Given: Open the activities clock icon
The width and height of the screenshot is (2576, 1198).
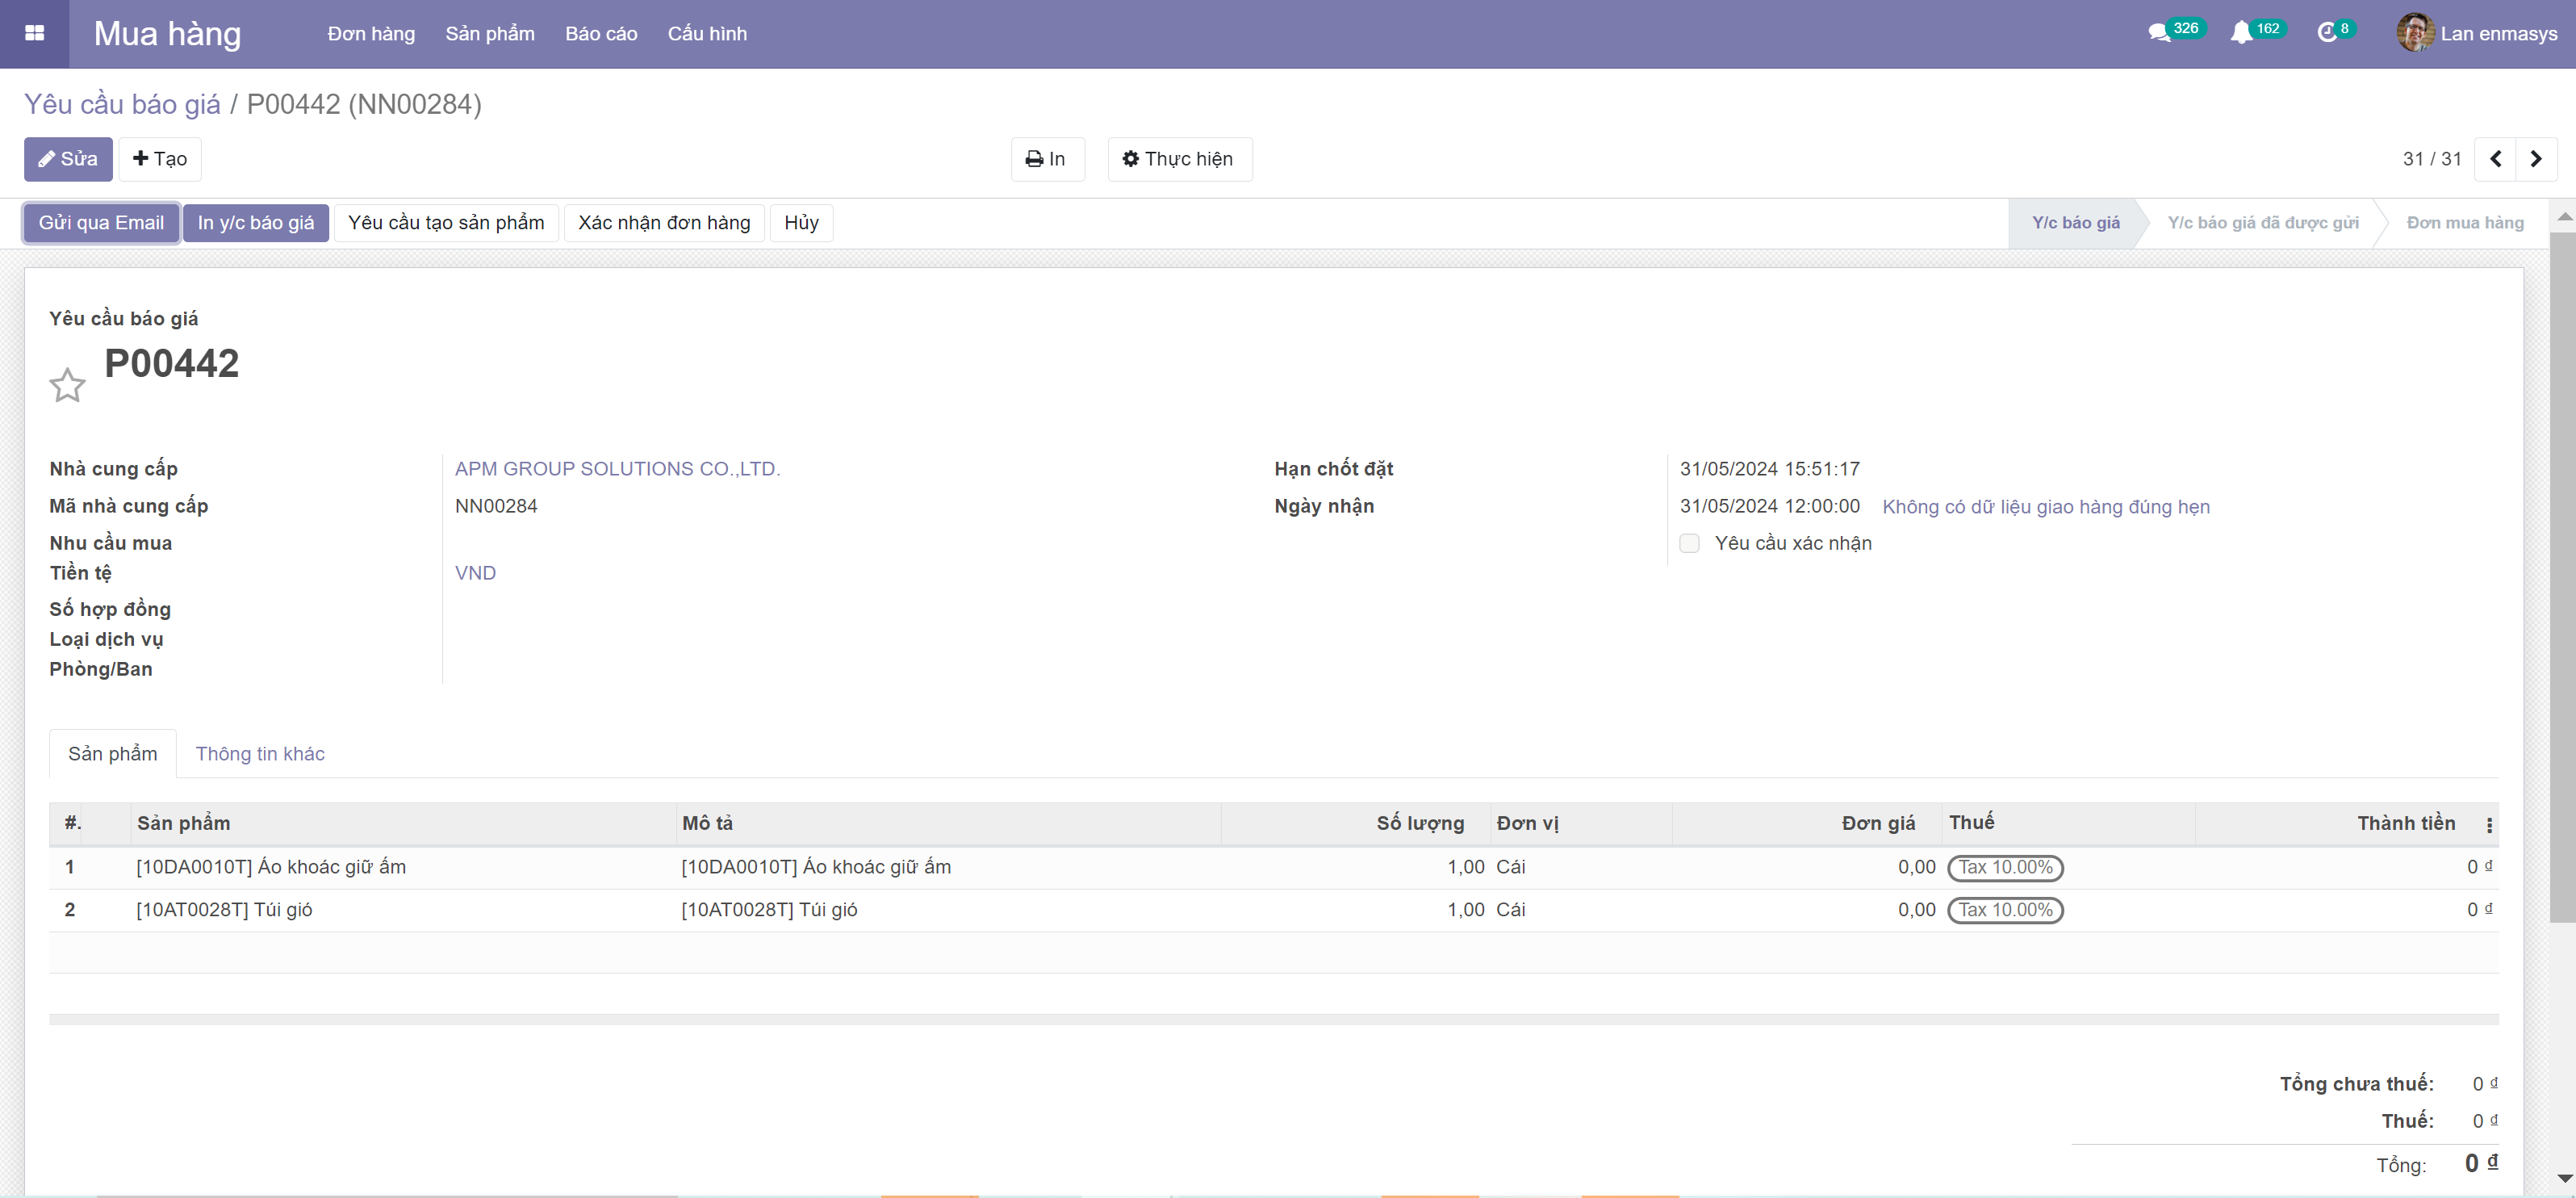Looking at the screenshot, I should [2326, 33].
